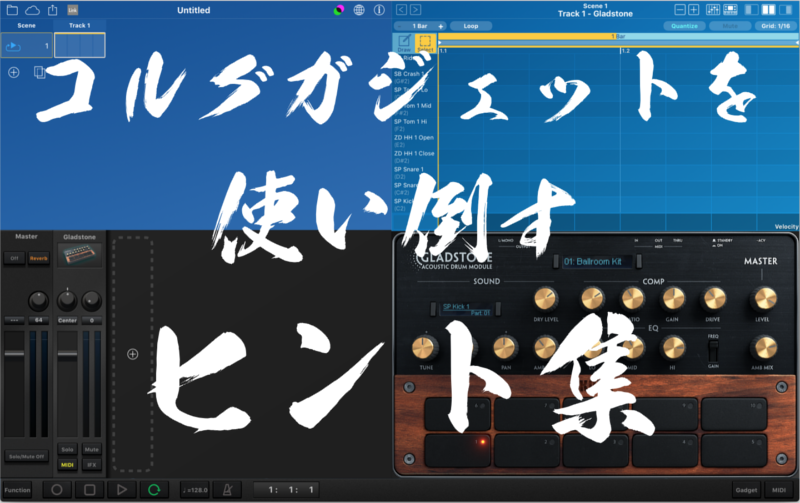Adjust the Master reverb knob
This screenshot has width=800, height=503.
(38, 300)
